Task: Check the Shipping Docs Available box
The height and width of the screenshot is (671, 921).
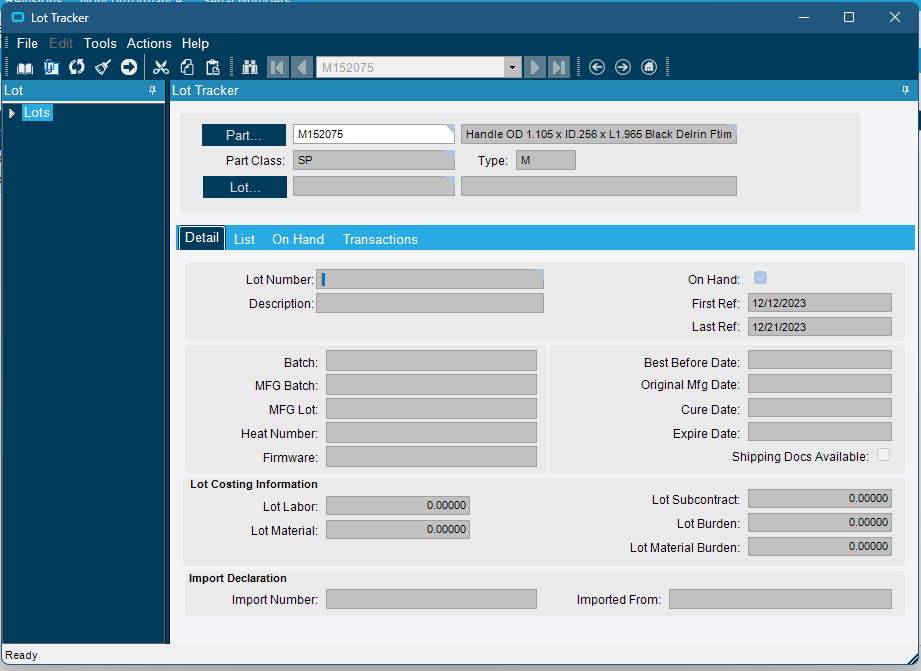Action: click(883, 455)
